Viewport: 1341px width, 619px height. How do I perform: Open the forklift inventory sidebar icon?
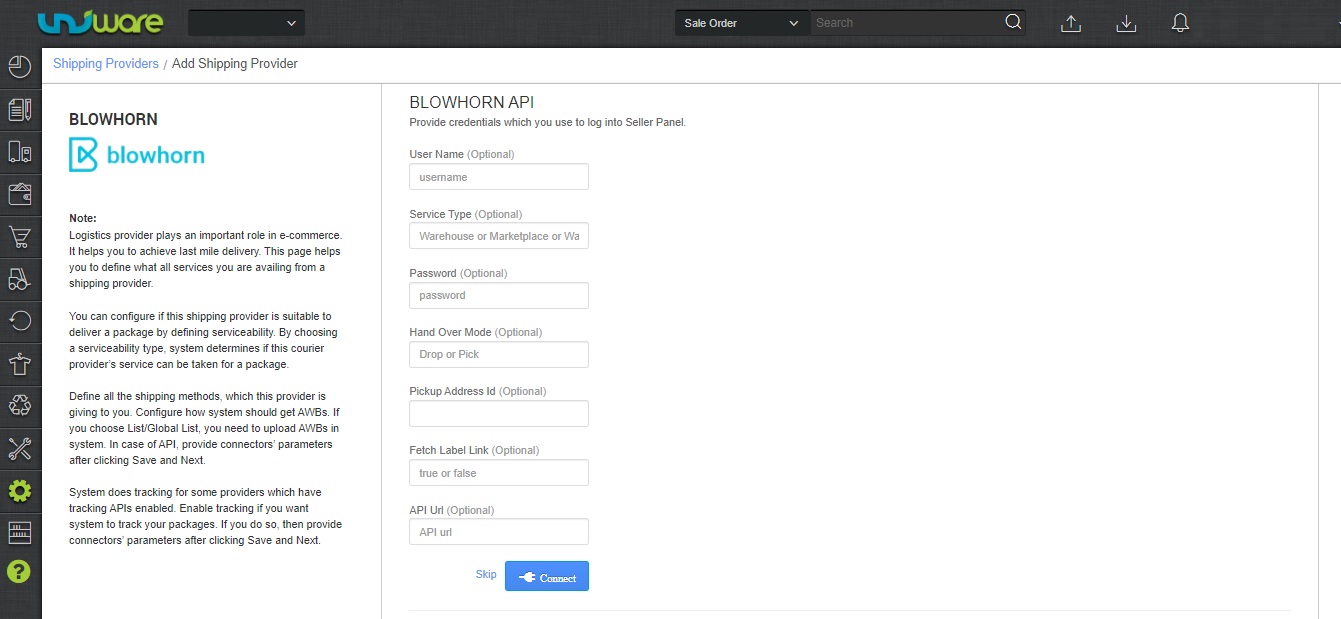point(20,279)
